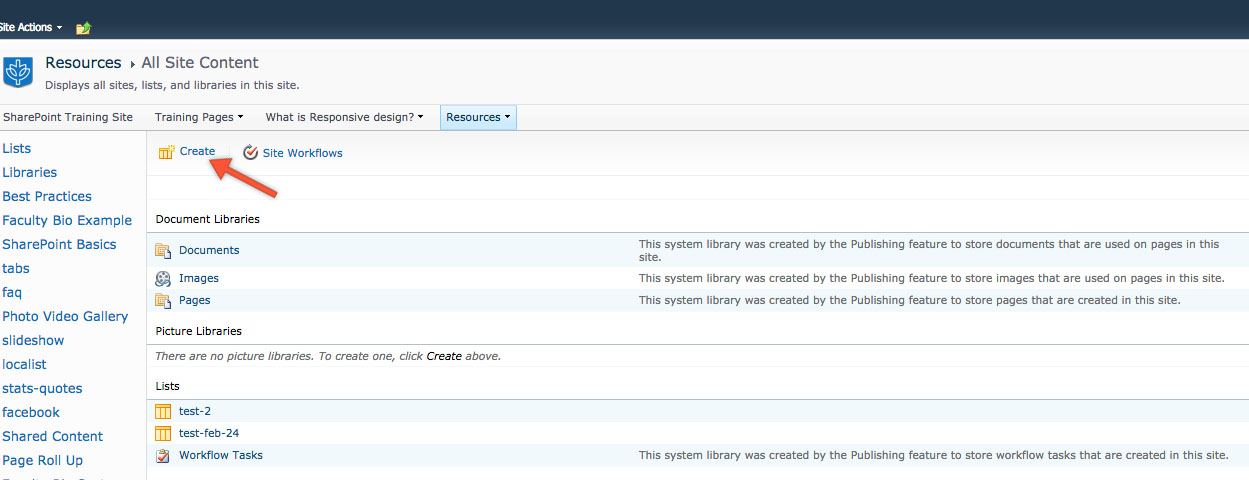This screenshot has width=1249, height=480.
Task: Click the test-2 list icon
Action: tap(164, 411)
